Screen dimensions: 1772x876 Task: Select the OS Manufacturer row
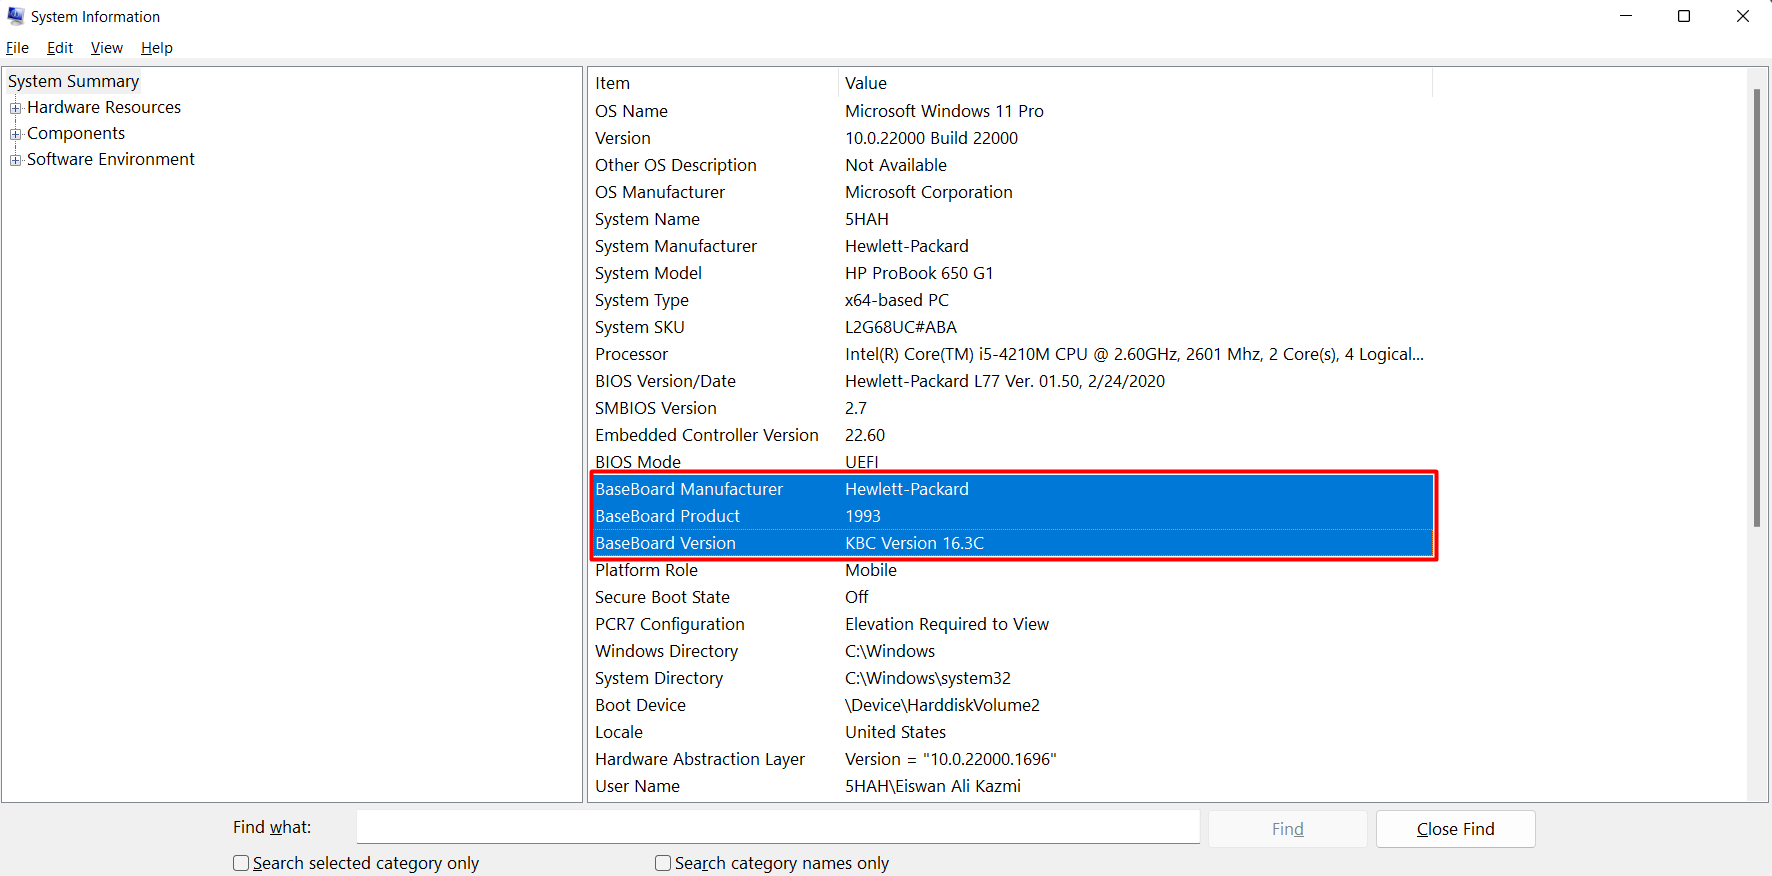1012,192
